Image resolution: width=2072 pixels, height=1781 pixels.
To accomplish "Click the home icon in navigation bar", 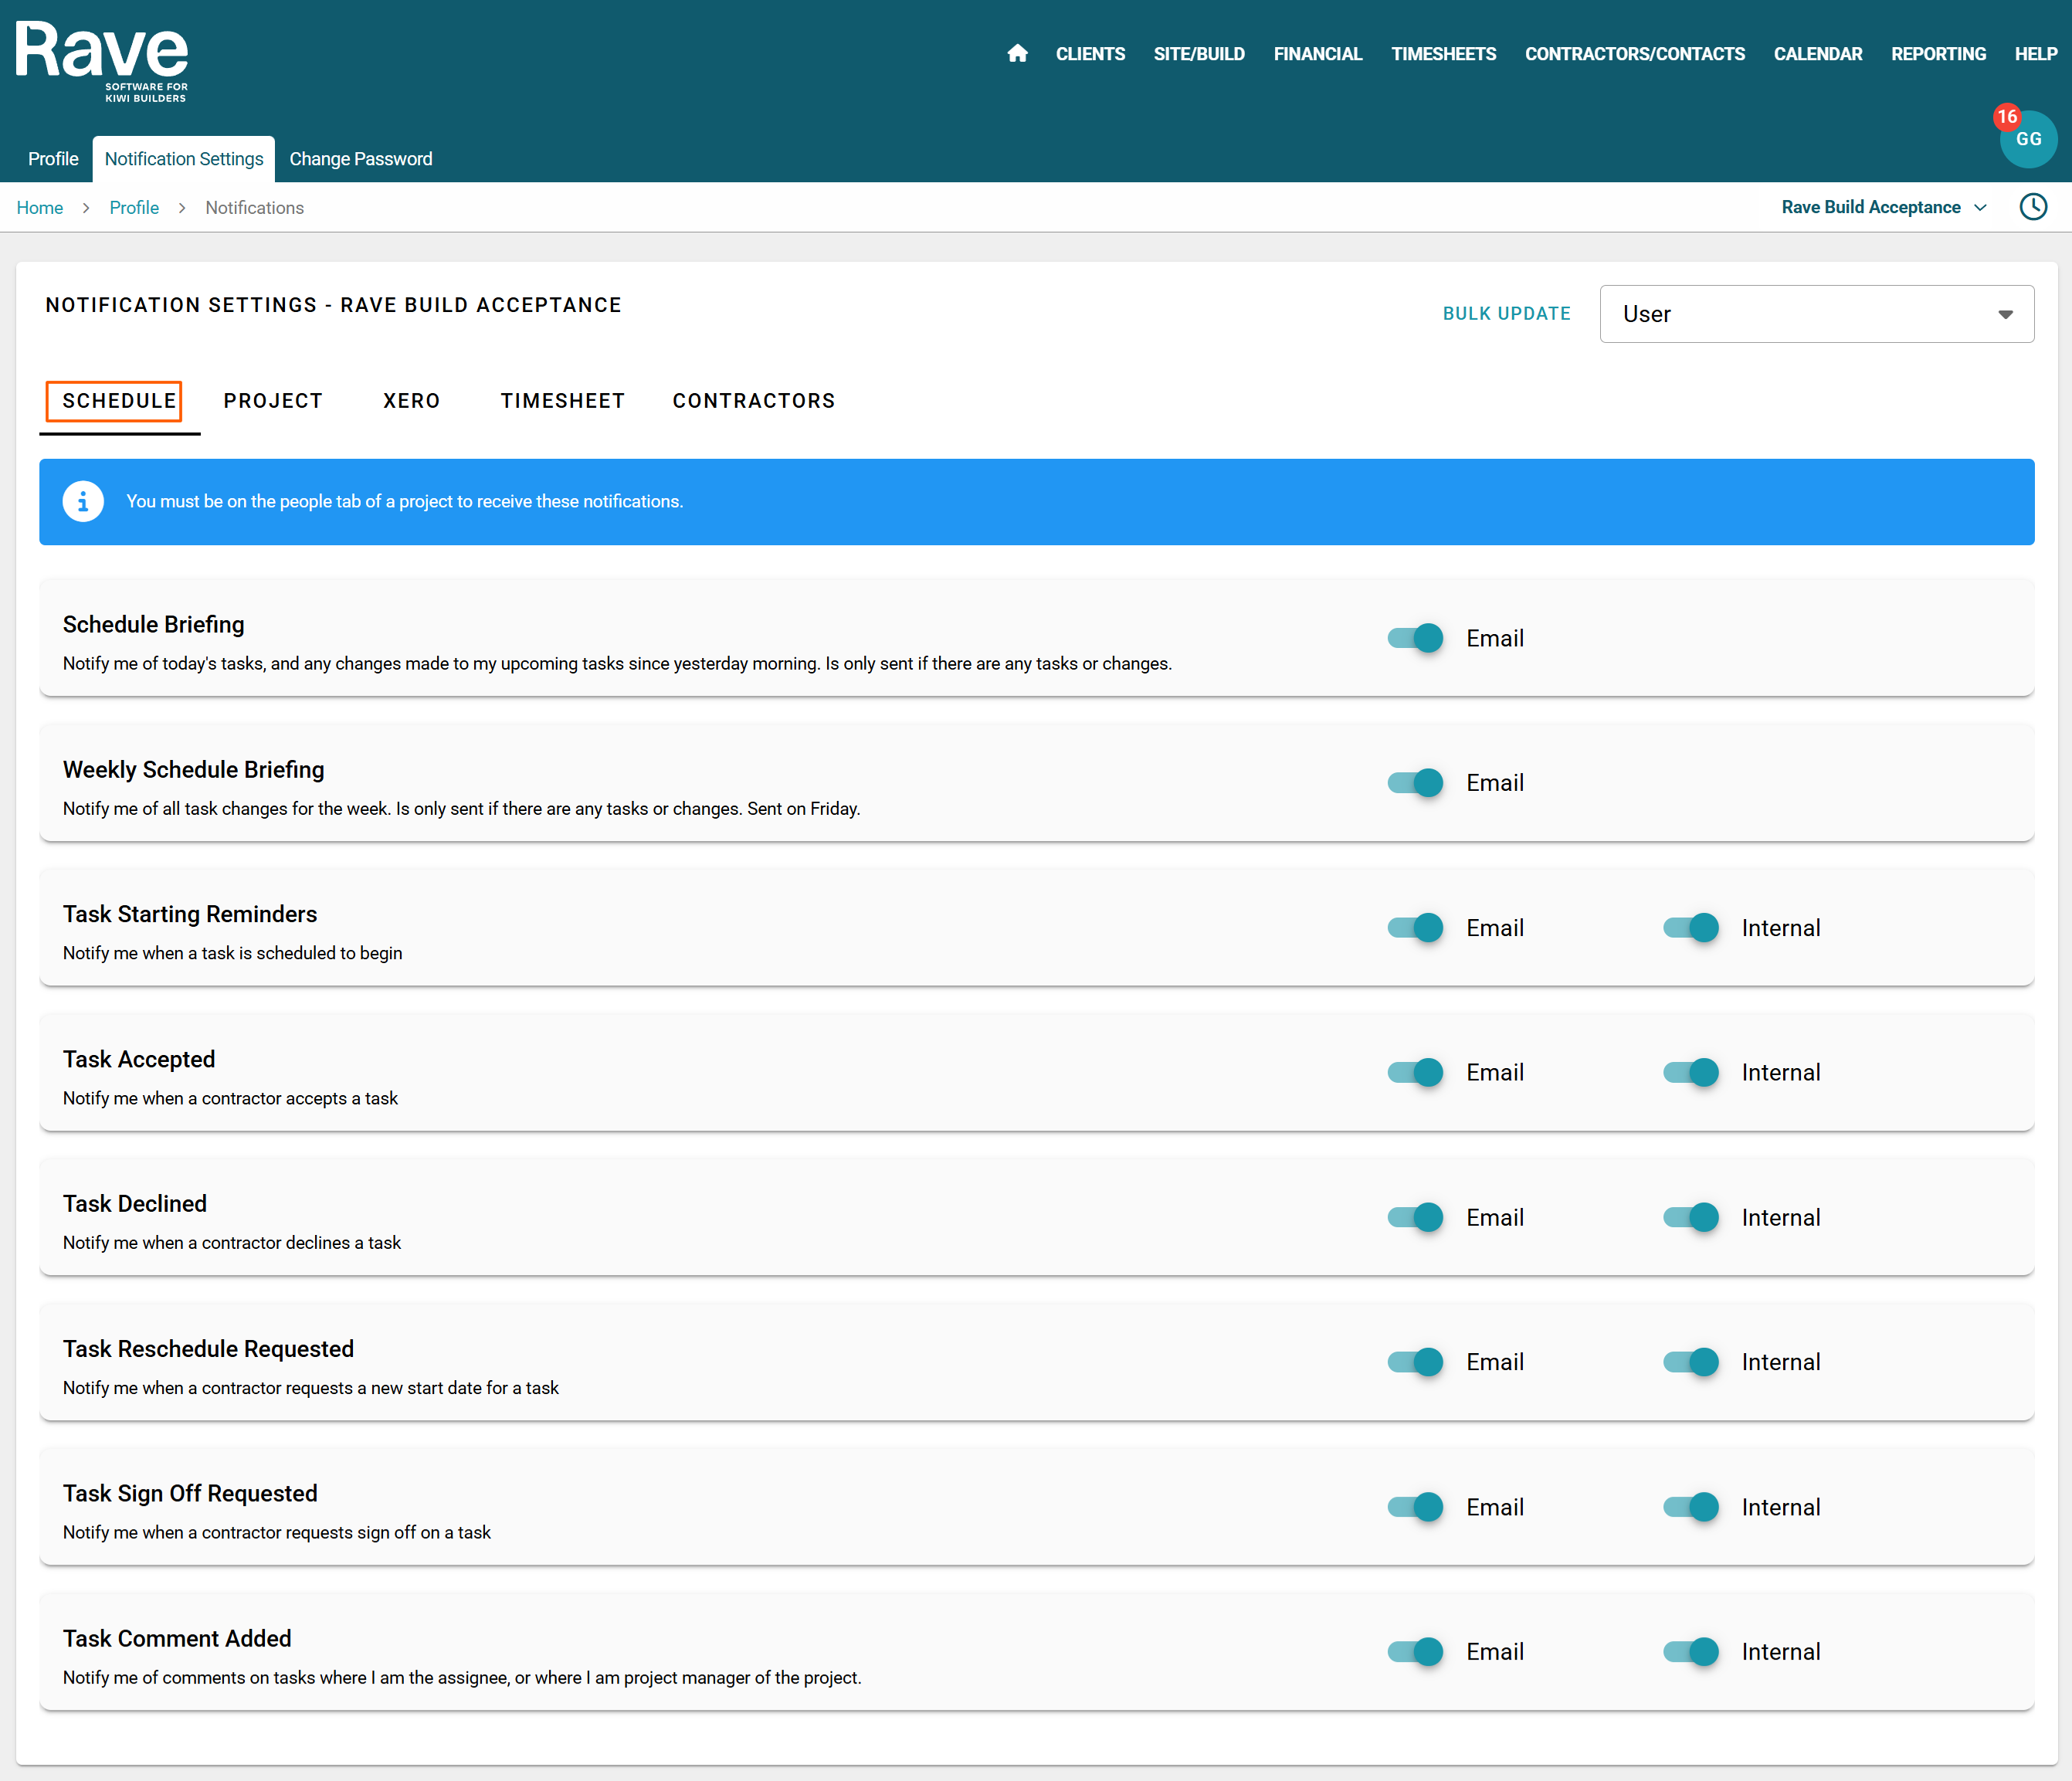I will click(1017, 54).
